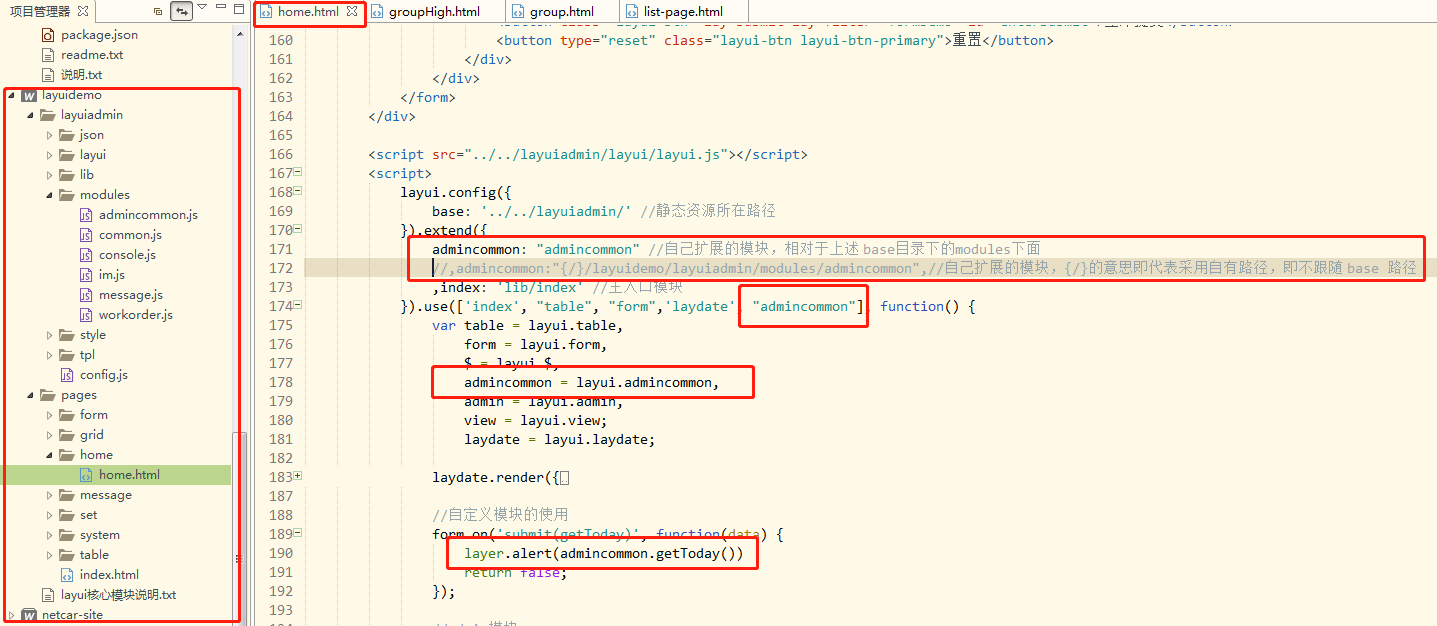Expand the layui folder
This screenshot has width=1437, height=626.
click(x=50, y=155)
